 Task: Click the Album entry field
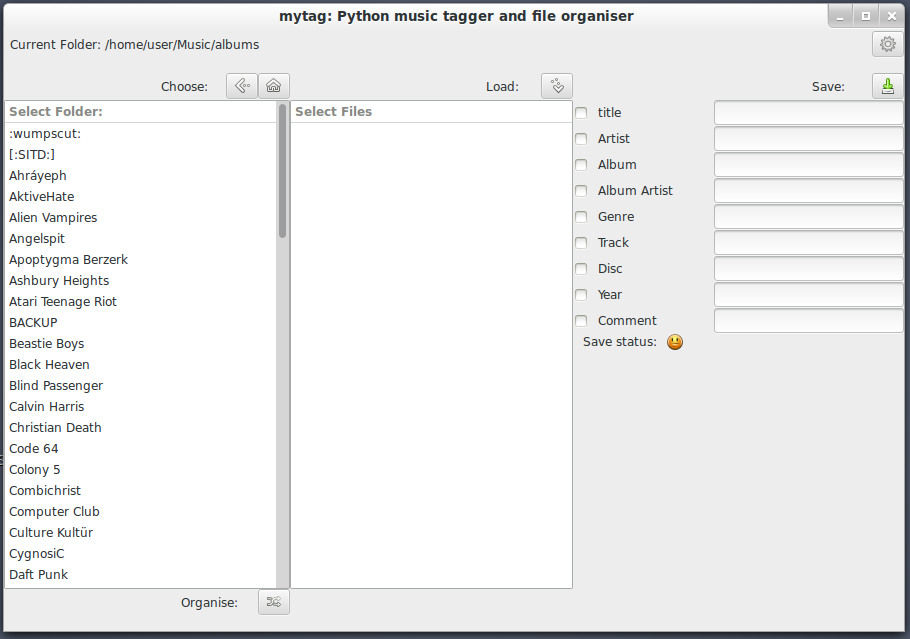[x=808, y=165]
